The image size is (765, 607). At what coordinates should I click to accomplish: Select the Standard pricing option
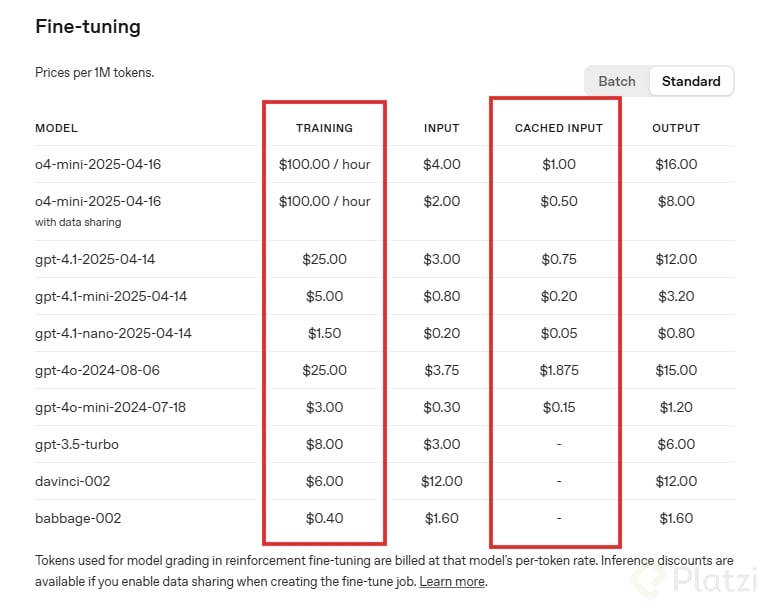click(x=691, y=81)
